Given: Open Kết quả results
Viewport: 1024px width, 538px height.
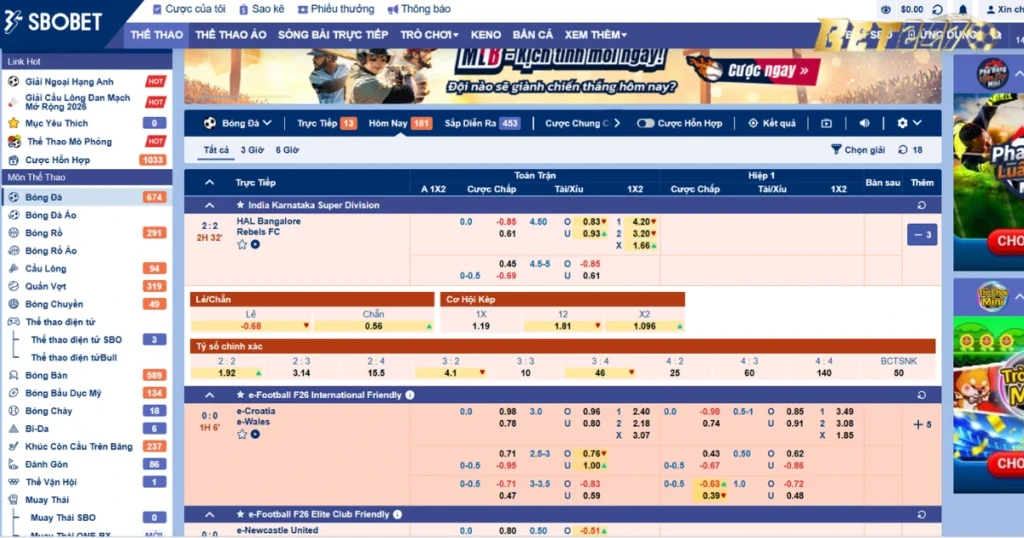Looking at the screenshot, I should pyautogui.click(x=771, y=123).
